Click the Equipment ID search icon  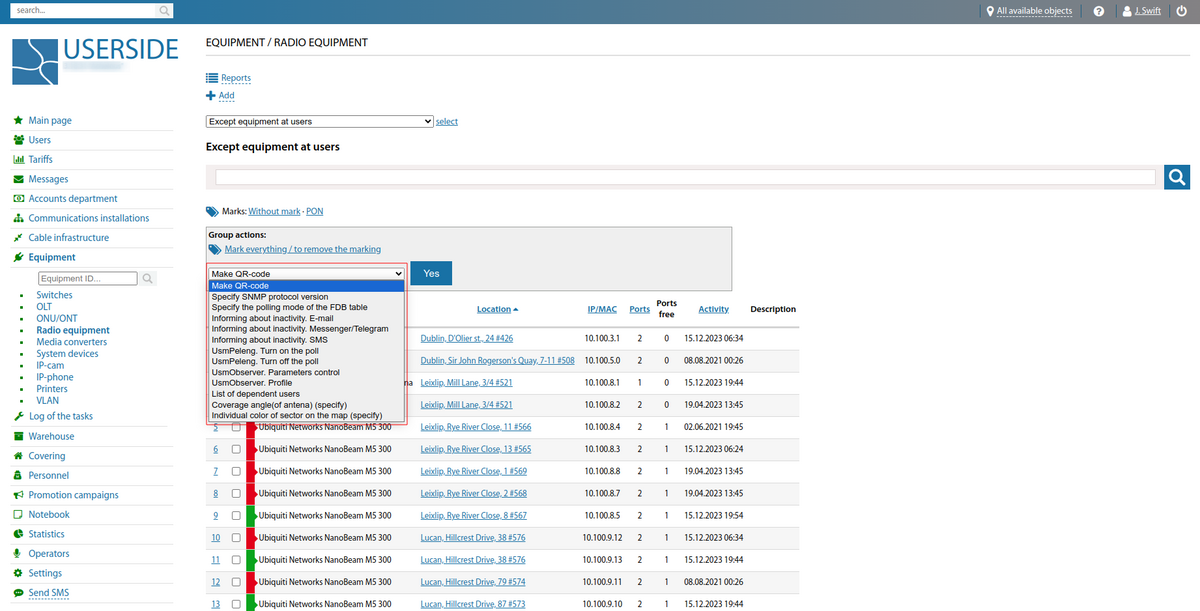[148, 279]
